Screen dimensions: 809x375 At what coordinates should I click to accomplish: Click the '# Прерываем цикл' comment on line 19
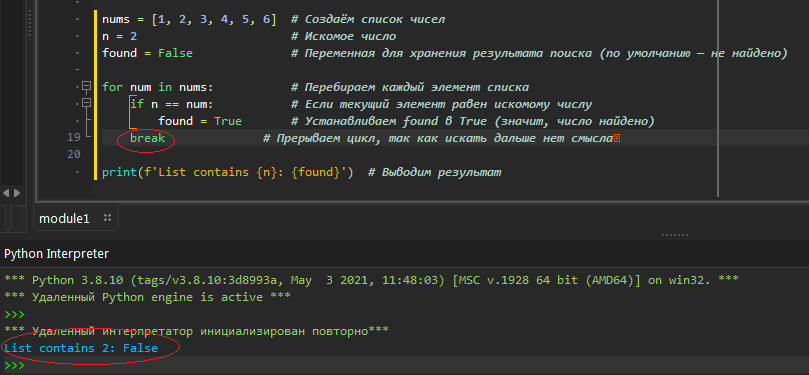[438, 138]
